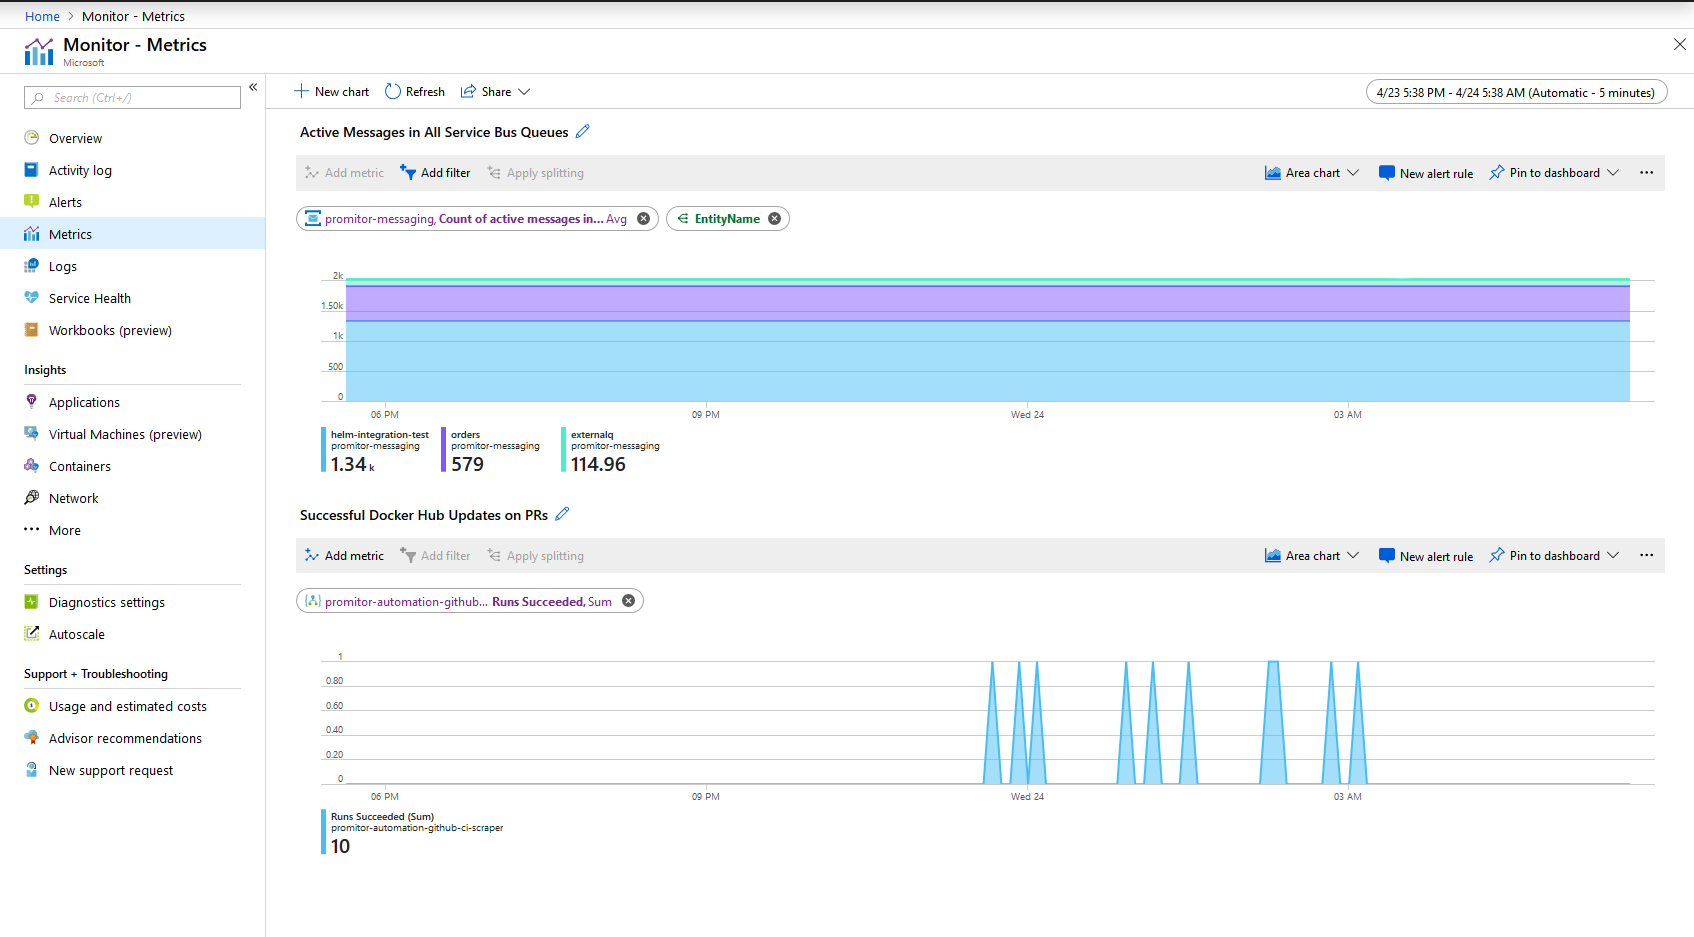The width and height of the screenshot is (1694, 937).
Task: Click New chart button
Action: pos(332,91)
